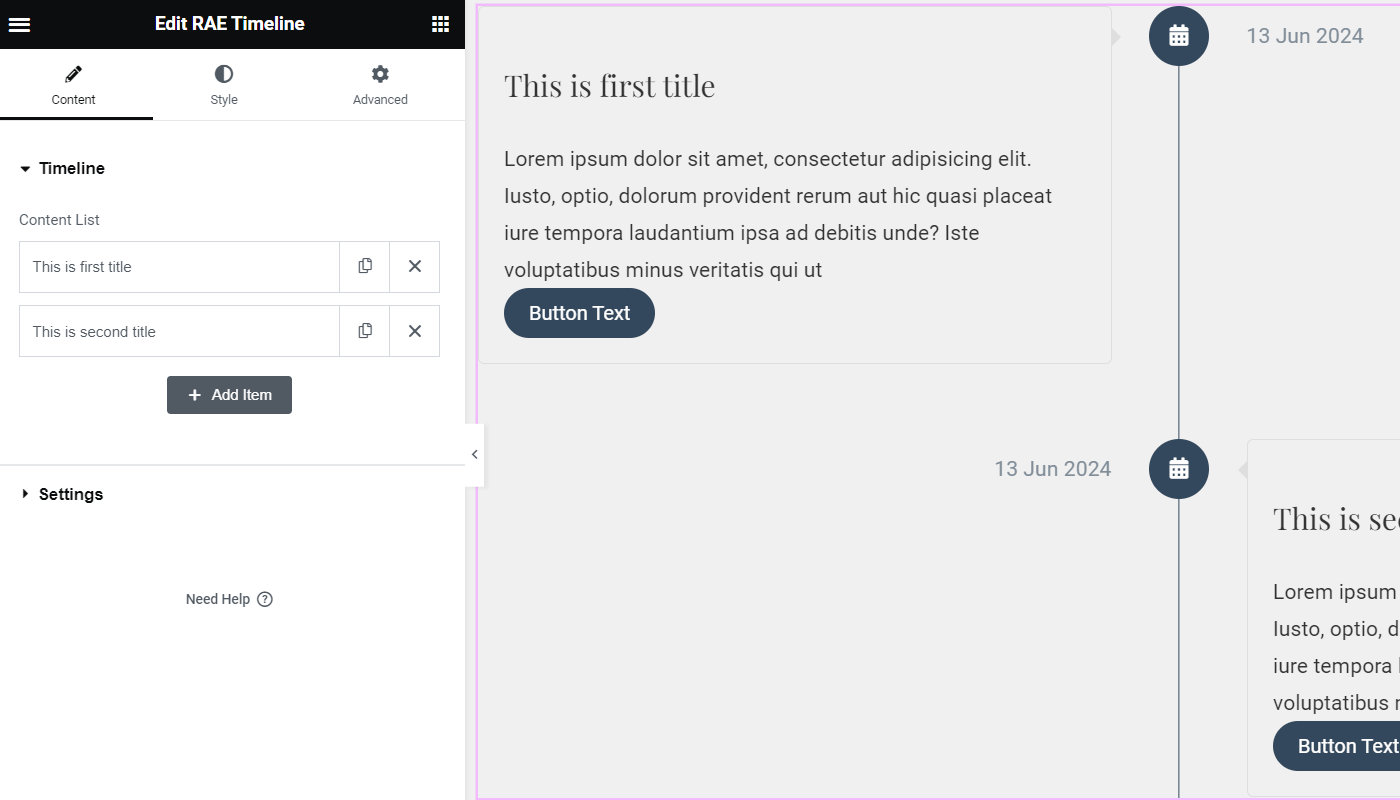The width and height of the screenshot is (1400, 800).
Task: Click the 'Content List' label
Action: pyautogui.click(x=59, y=220)
